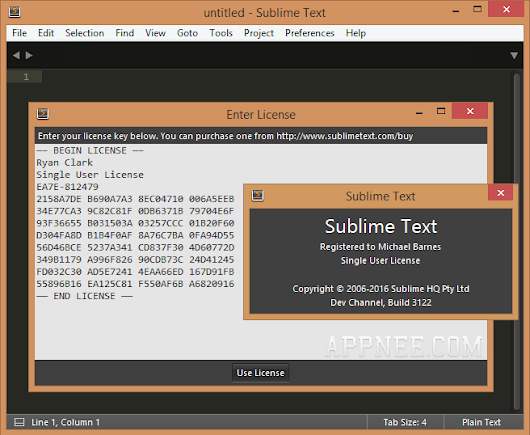Click the About dialog Sublime Text icon
This screenshot has height=435, width=530.
pyautogui.click(x=258, y=195)
